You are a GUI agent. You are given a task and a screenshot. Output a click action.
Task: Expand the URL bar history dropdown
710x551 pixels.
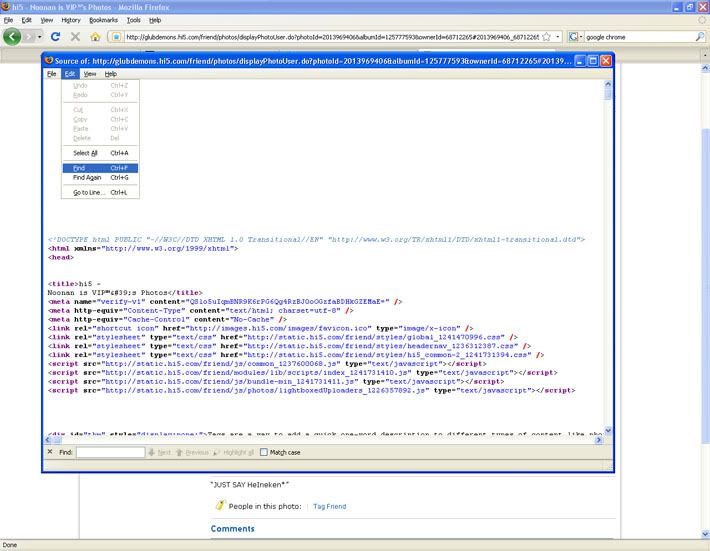pos(558,37)
